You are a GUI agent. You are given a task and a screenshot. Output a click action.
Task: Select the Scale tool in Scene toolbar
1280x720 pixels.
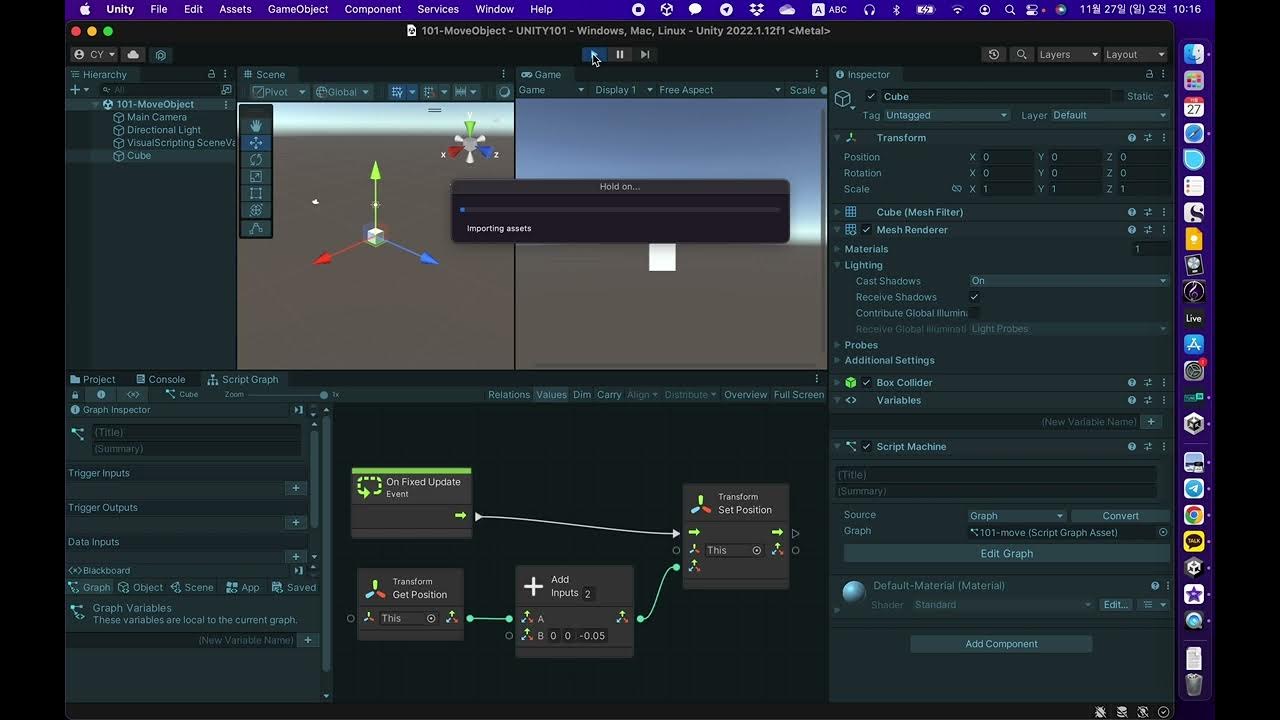[256, 176]
